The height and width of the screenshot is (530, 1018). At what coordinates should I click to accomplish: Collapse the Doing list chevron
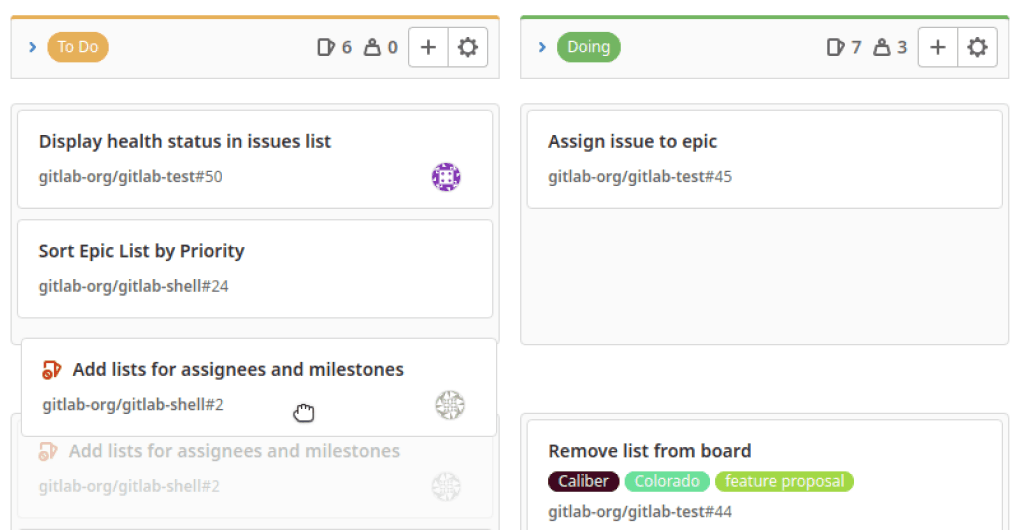542,47
